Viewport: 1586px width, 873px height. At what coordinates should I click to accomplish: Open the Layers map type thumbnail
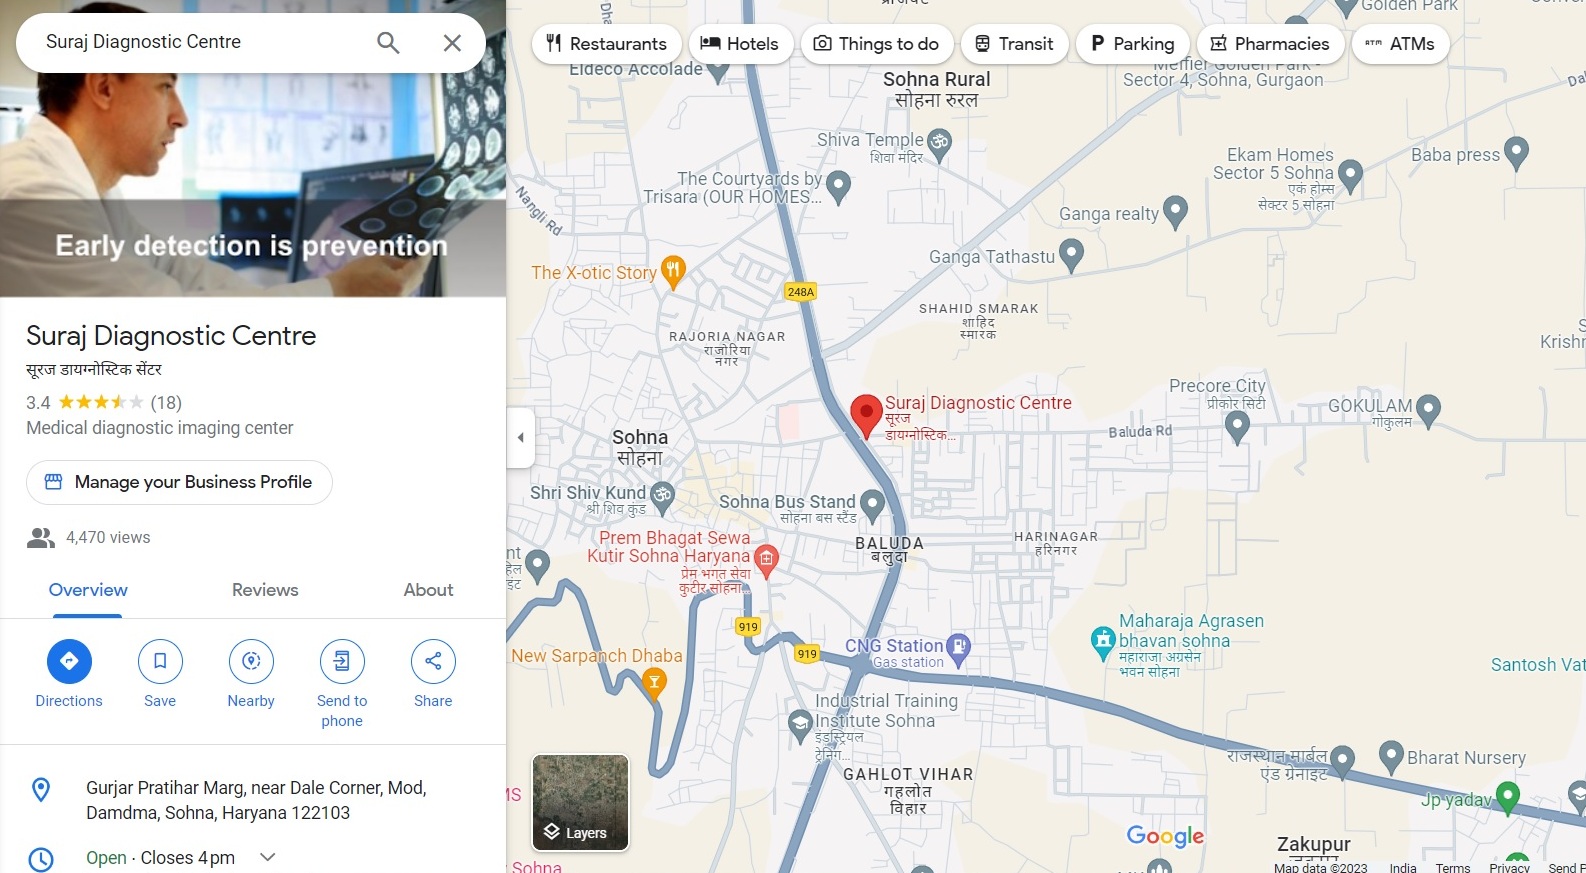click(580, 803)
